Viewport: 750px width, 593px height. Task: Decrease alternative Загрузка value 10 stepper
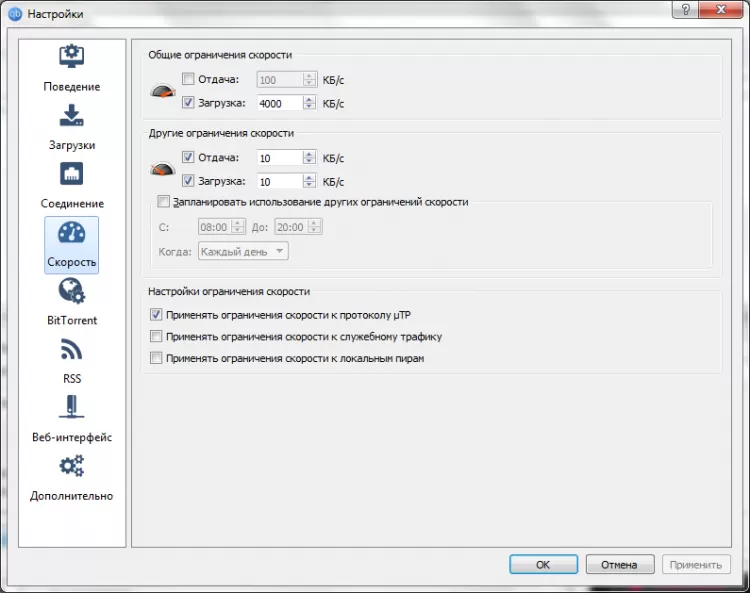pos(309,185)
